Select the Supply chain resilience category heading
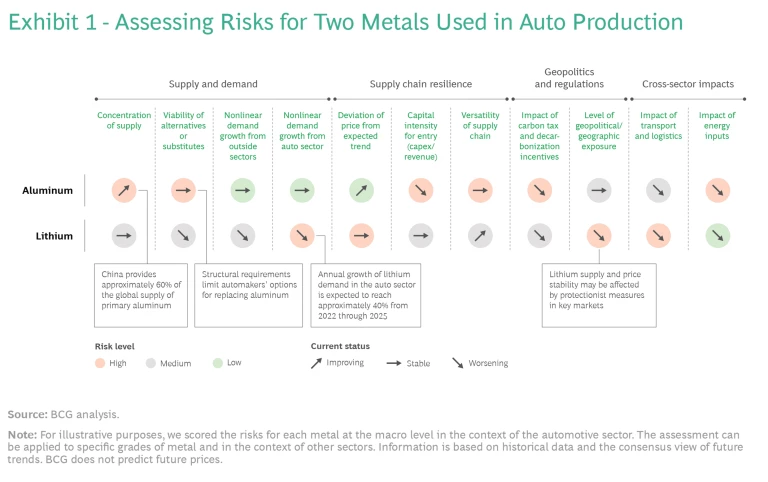The width and height of the screenshot is (768, 482). point(421,85)
